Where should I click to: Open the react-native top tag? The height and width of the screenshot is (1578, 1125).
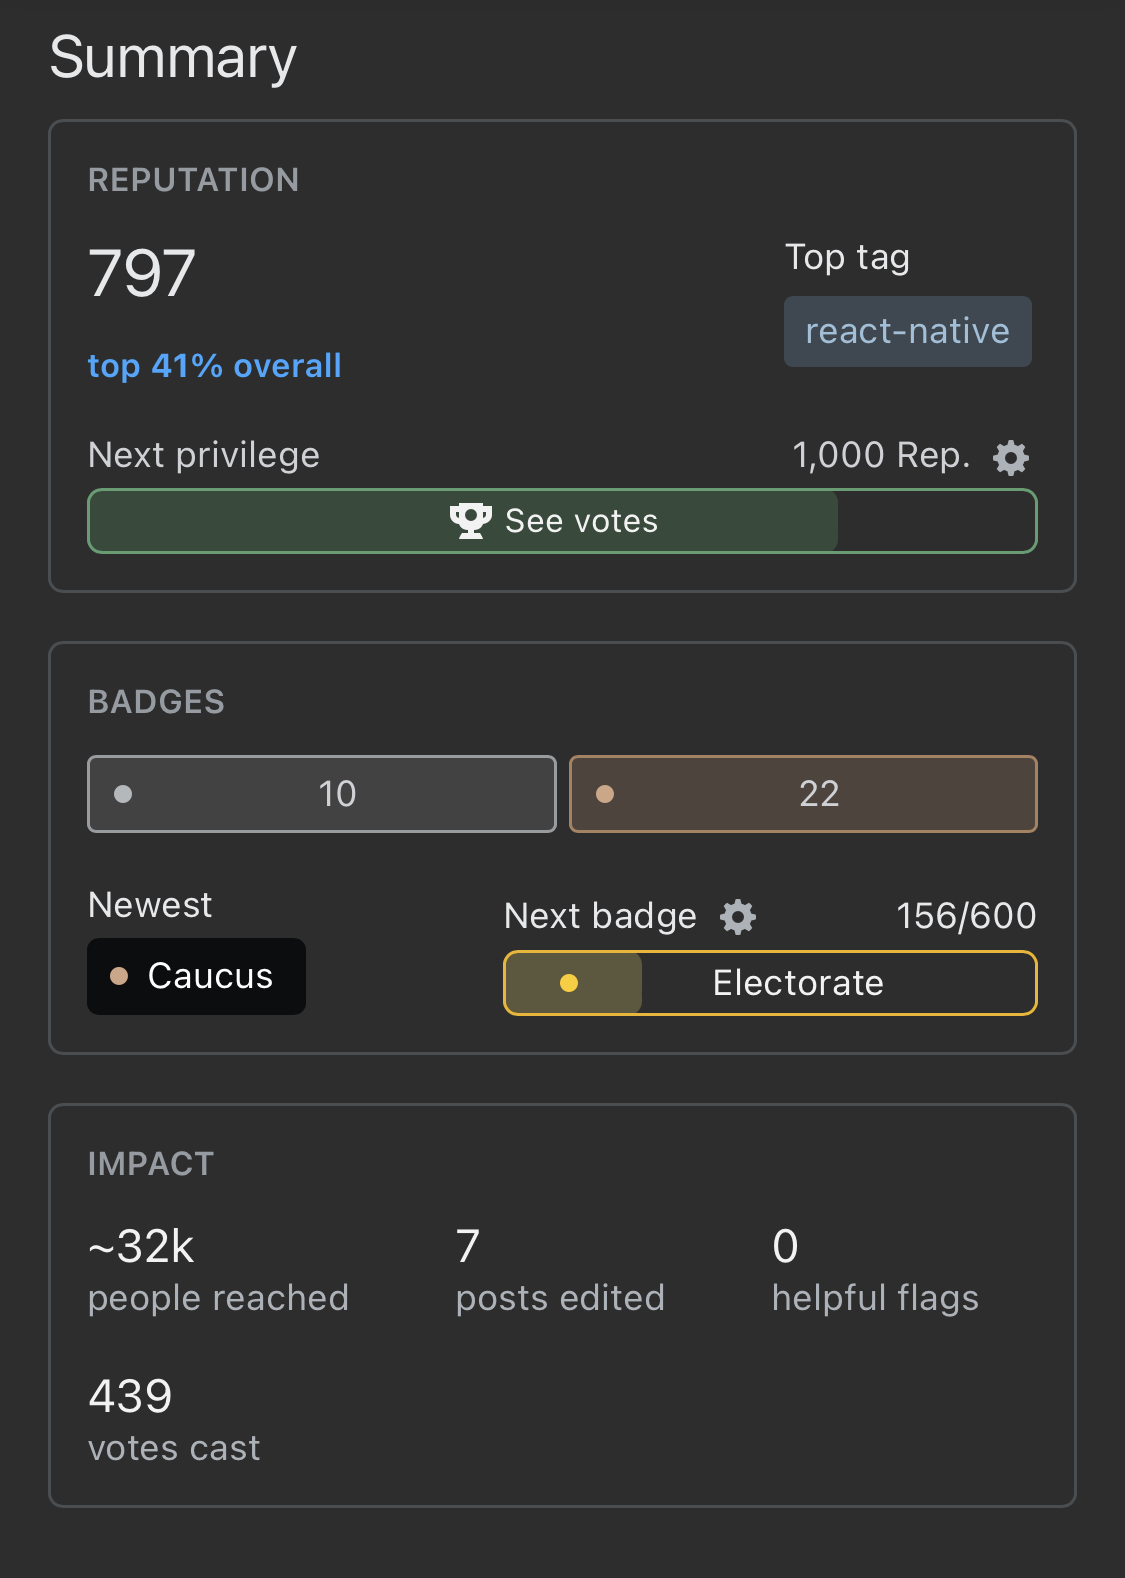[x=908, y=331]
